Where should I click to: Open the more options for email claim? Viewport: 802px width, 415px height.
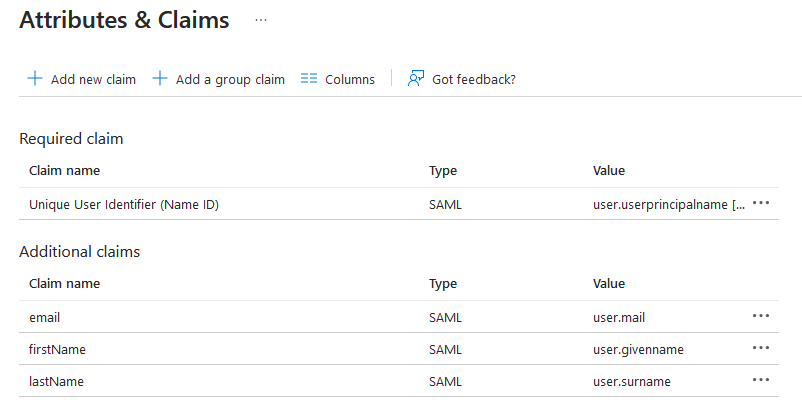click(761, 316)
